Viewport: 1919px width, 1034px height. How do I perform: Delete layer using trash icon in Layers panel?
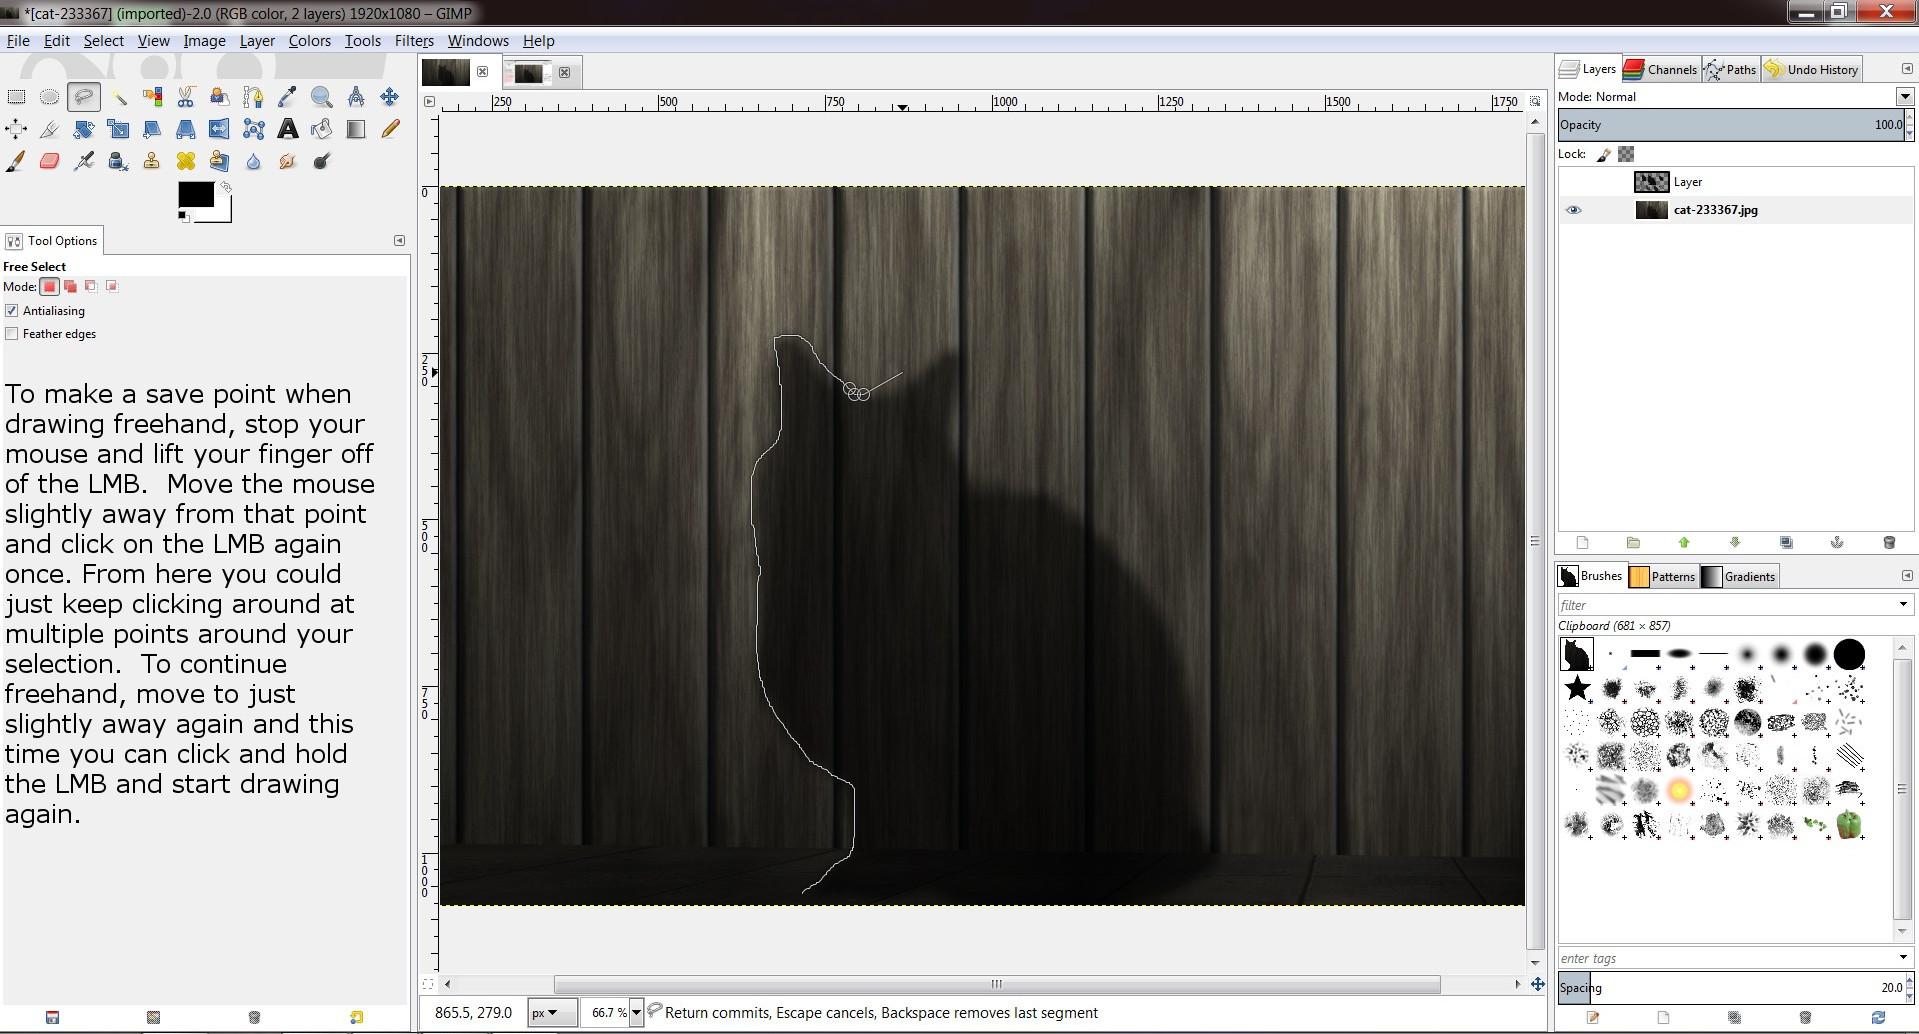(x=1888, y=542)
